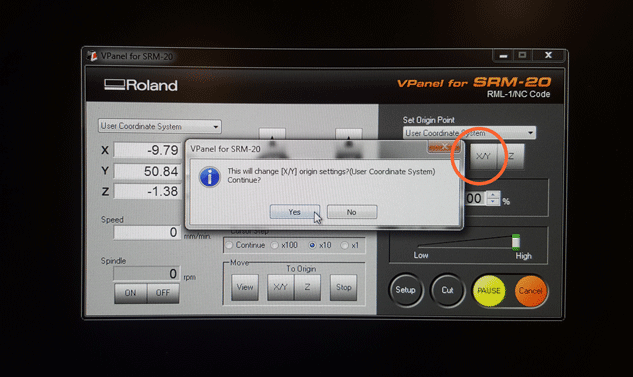Move to Z origin in Move section
The height and width of the screenshot is (377, 633).
coord(308,287)
